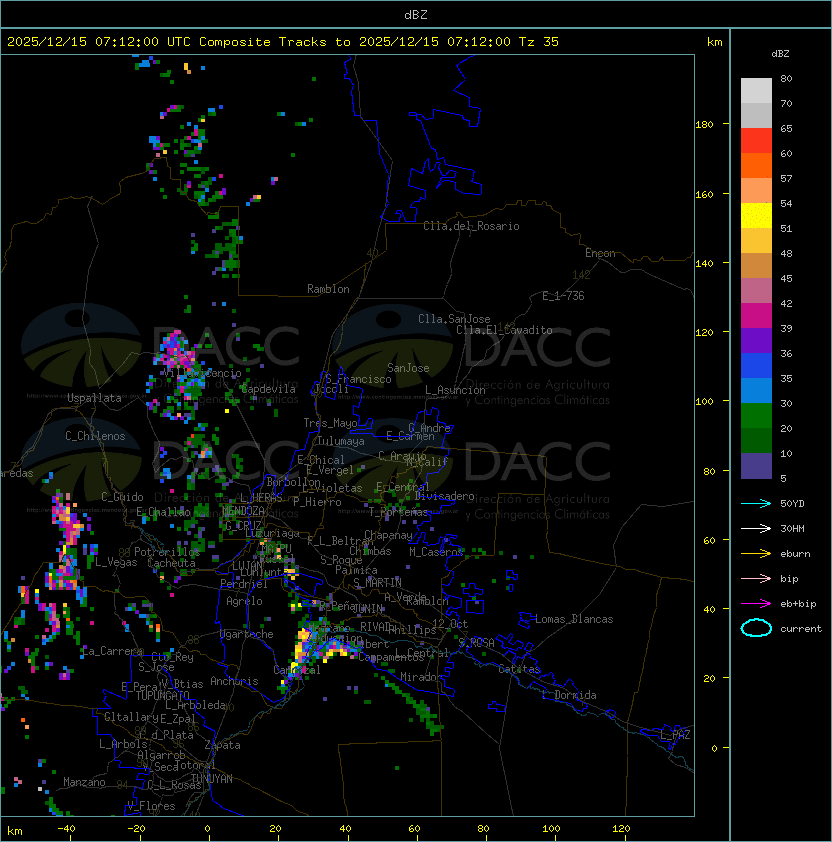
Task: Click the pink bip arrow in legend
Action: [x=756, y=578]
